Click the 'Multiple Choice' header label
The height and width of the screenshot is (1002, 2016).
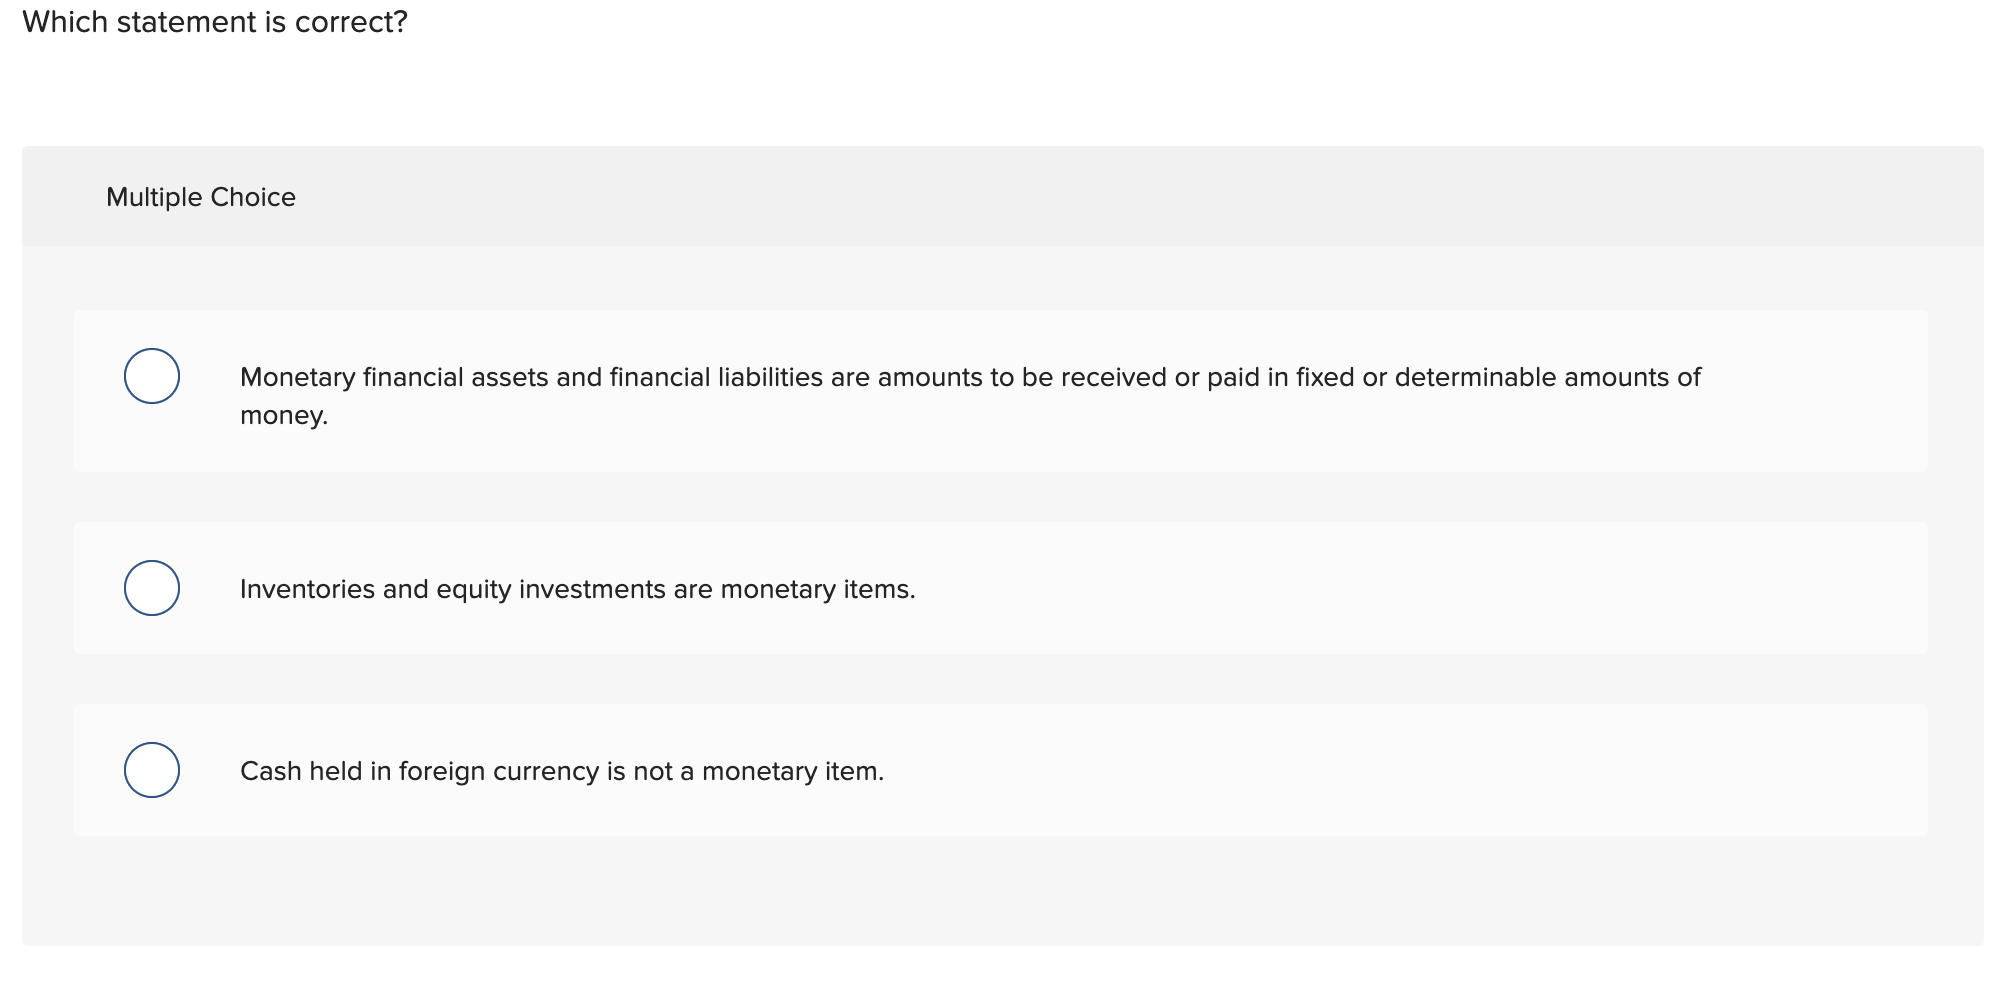click(x=201, y=196)
